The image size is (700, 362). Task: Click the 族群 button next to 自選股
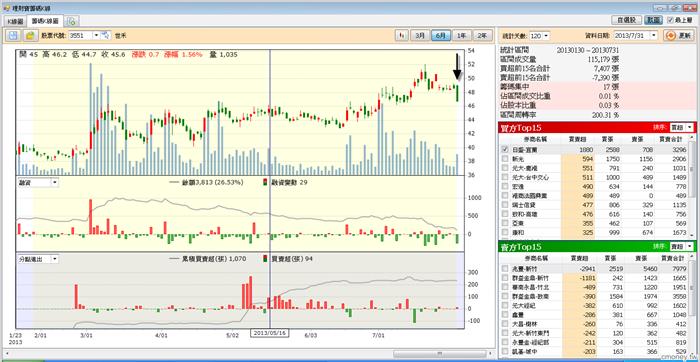654,20
